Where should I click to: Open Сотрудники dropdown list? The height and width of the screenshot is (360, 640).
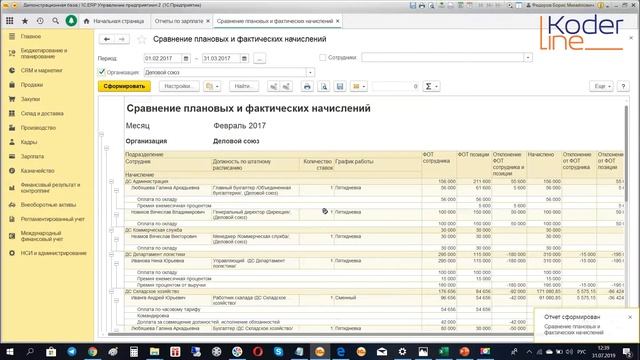click(528, 58)
